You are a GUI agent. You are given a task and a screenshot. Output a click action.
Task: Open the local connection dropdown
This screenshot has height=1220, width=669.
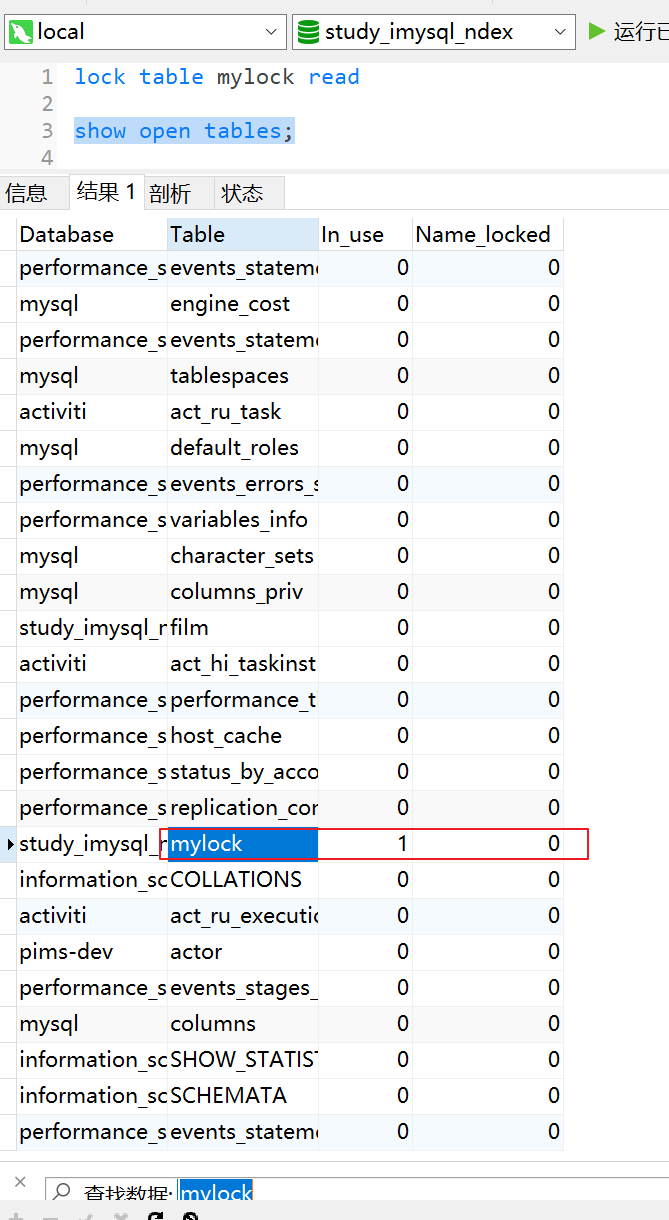point(272,32)
